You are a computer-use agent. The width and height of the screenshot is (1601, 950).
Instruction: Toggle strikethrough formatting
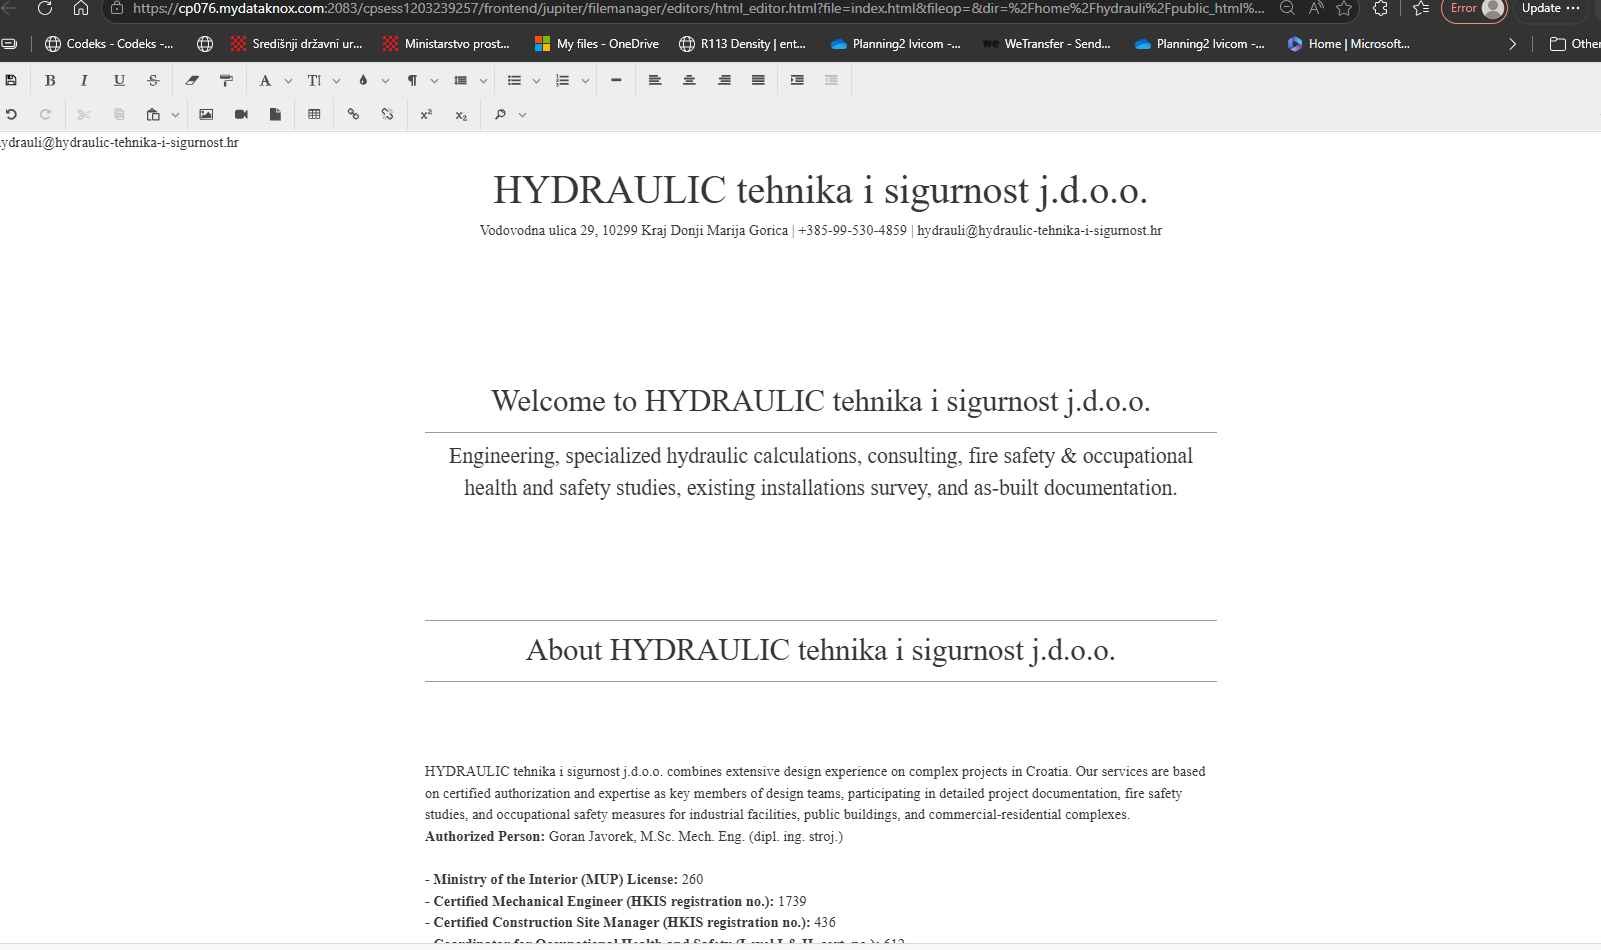tap(153, 80)
